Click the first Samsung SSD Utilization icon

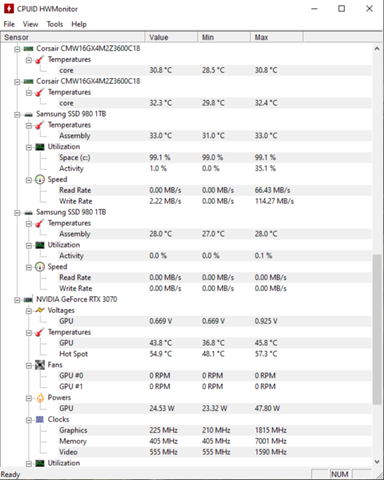[40, 147]
